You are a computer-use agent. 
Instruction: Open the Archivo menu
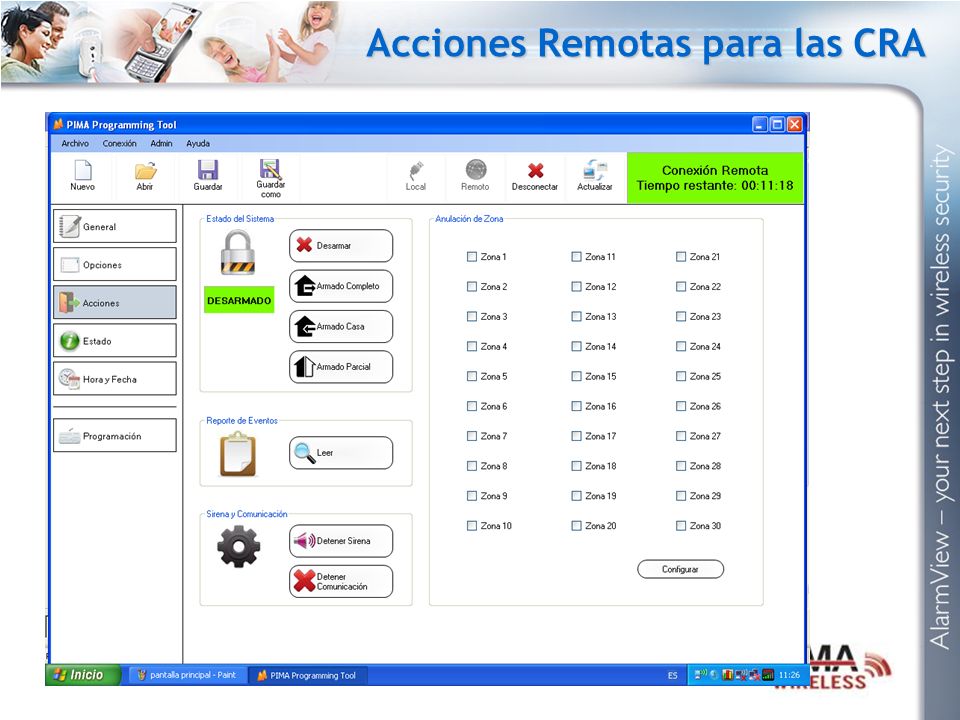(75, 143)
